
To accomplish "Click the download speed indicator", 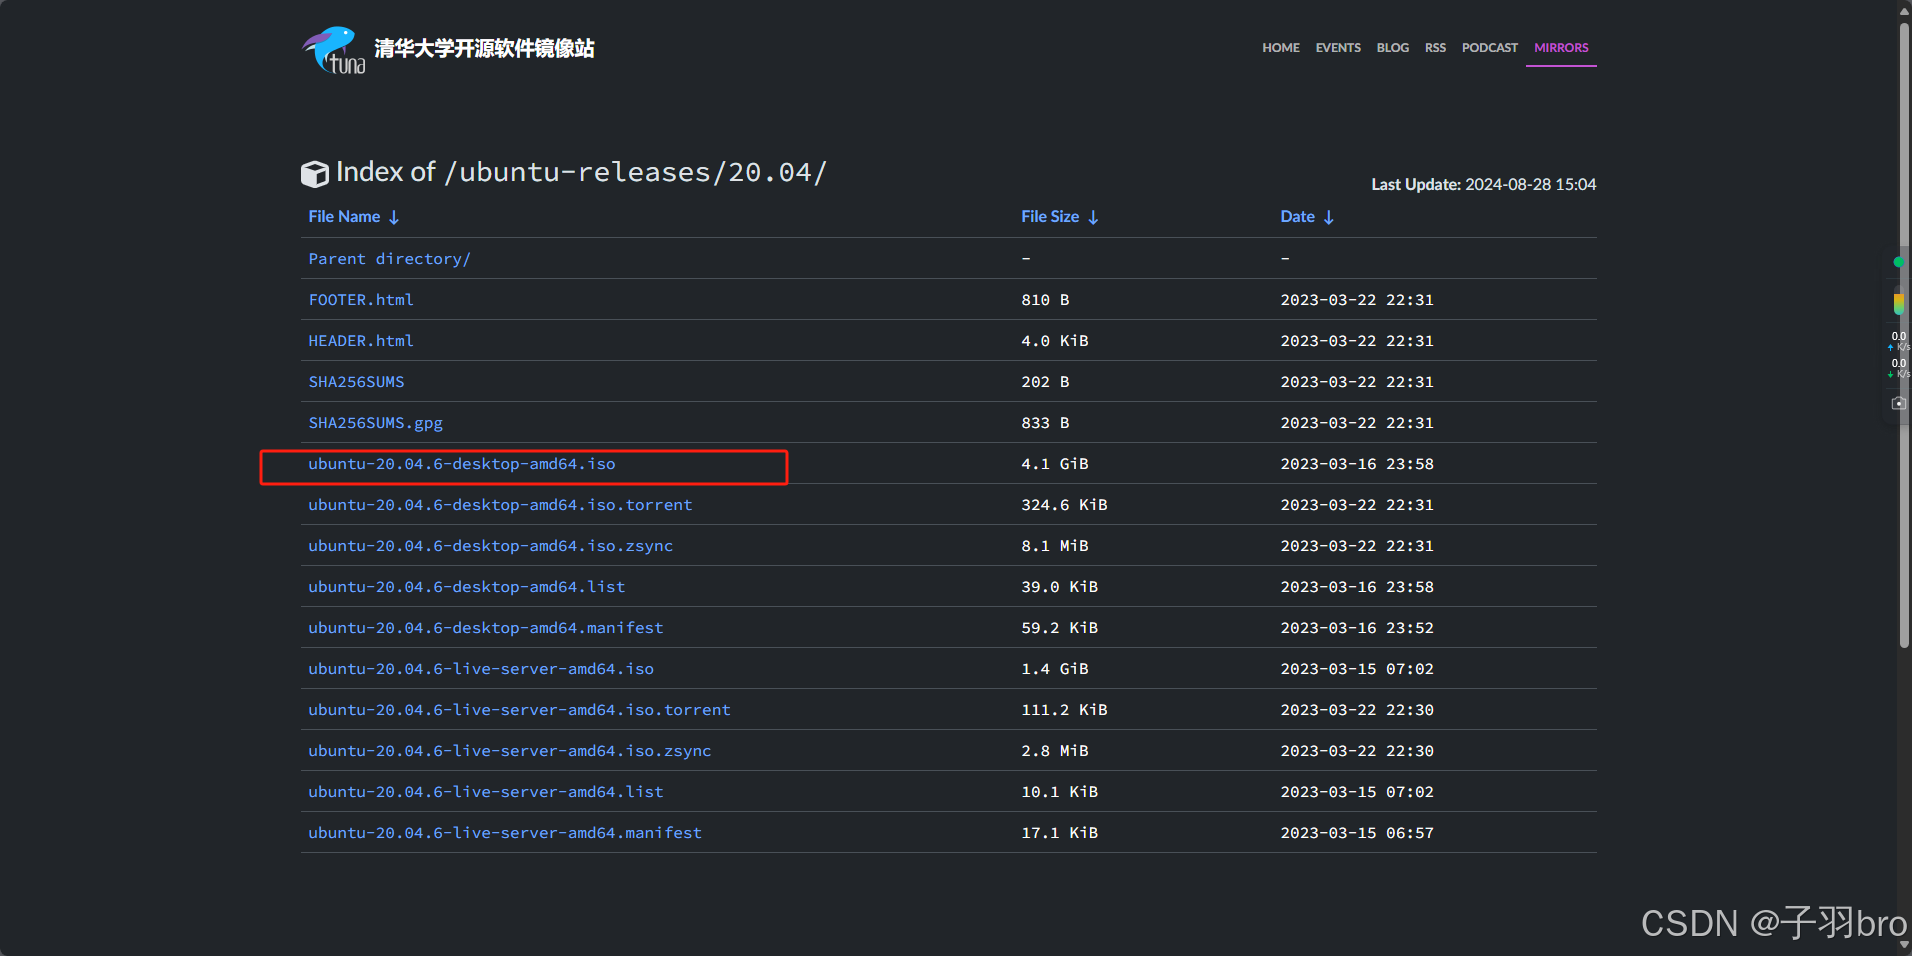I will (x=1898, y=368).
